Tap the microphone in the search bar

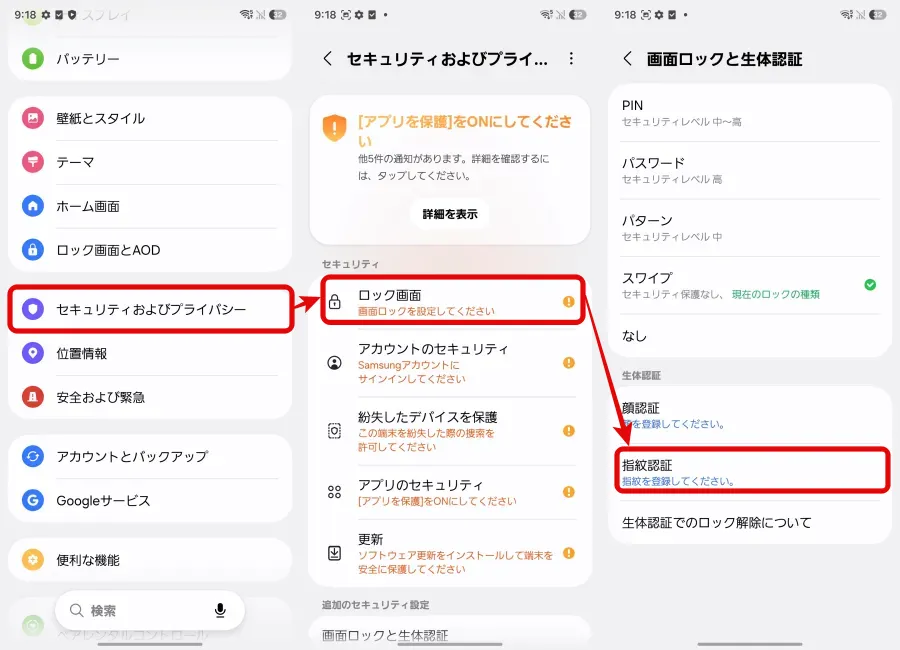pyautogui.click(x=220, y=610)
